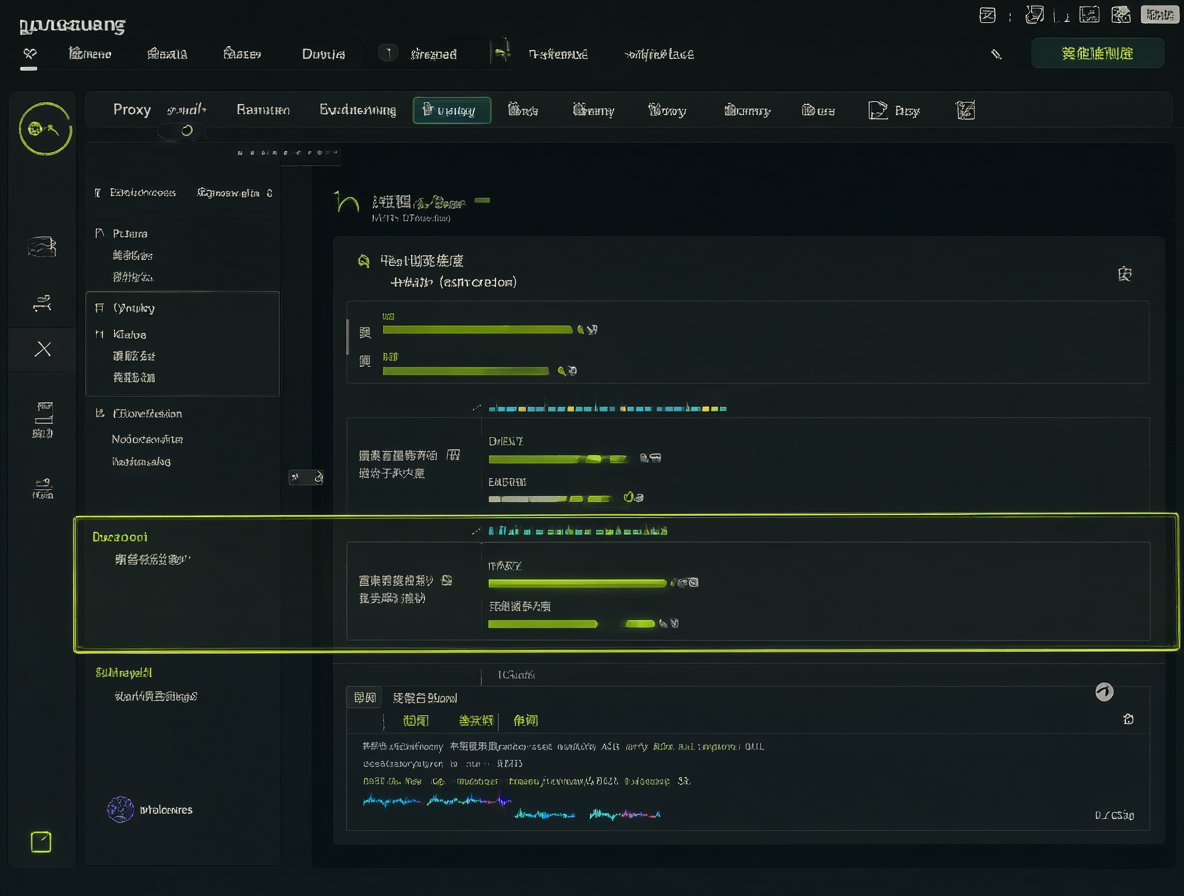Click the wioicenres user entry
The width and height of the screenshot is (1184, 896).
point(150,809)
